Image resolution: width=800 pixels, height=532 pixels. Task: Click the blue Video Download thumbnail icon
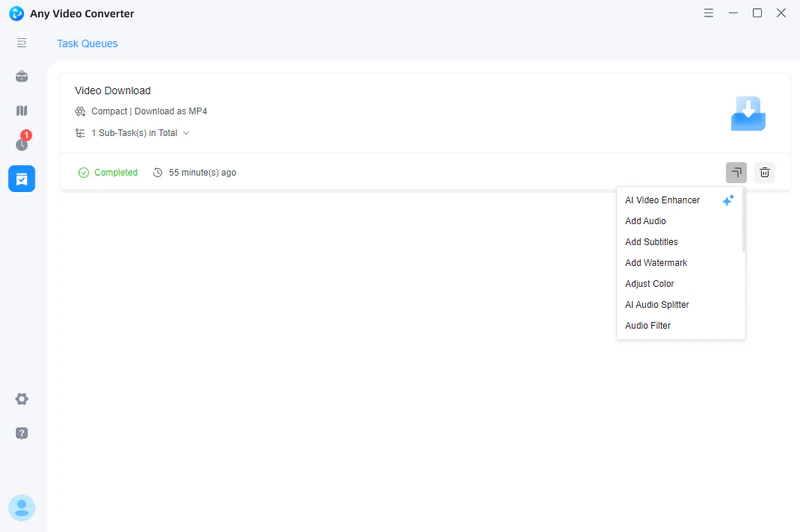747,113
